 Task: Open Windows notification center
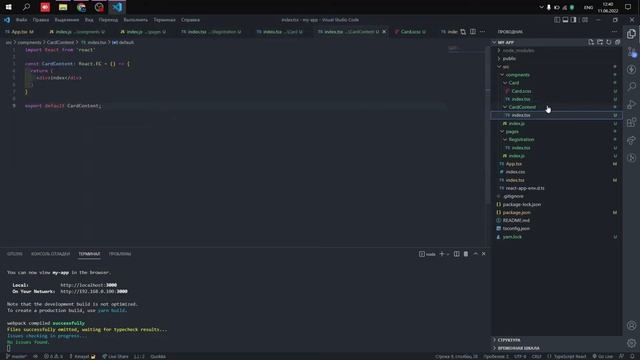coord(628,7)
